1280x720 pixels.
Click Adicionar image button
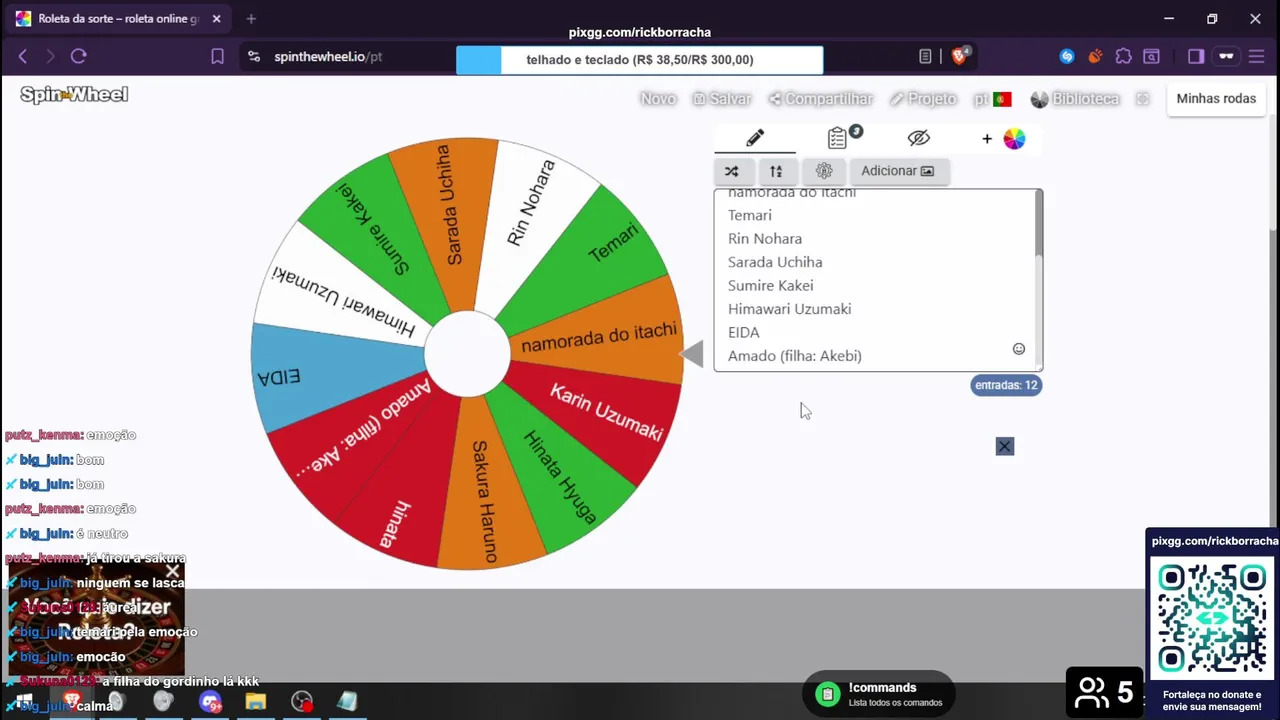[x=898, y=171]
